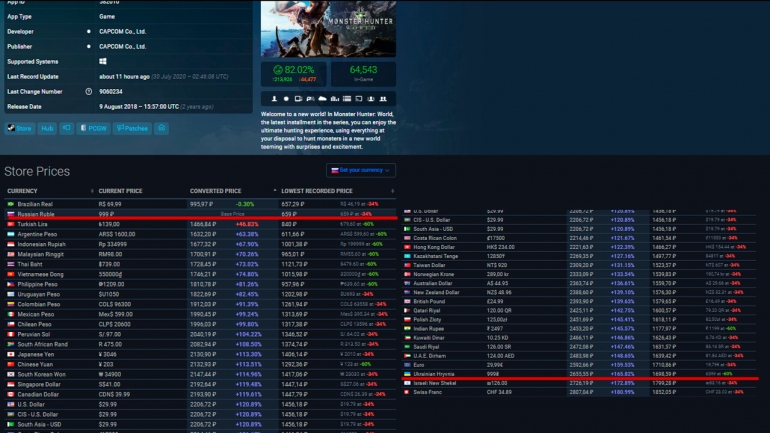
Task: Click the Monster Hunter World header image
Action: coord(328,28)
